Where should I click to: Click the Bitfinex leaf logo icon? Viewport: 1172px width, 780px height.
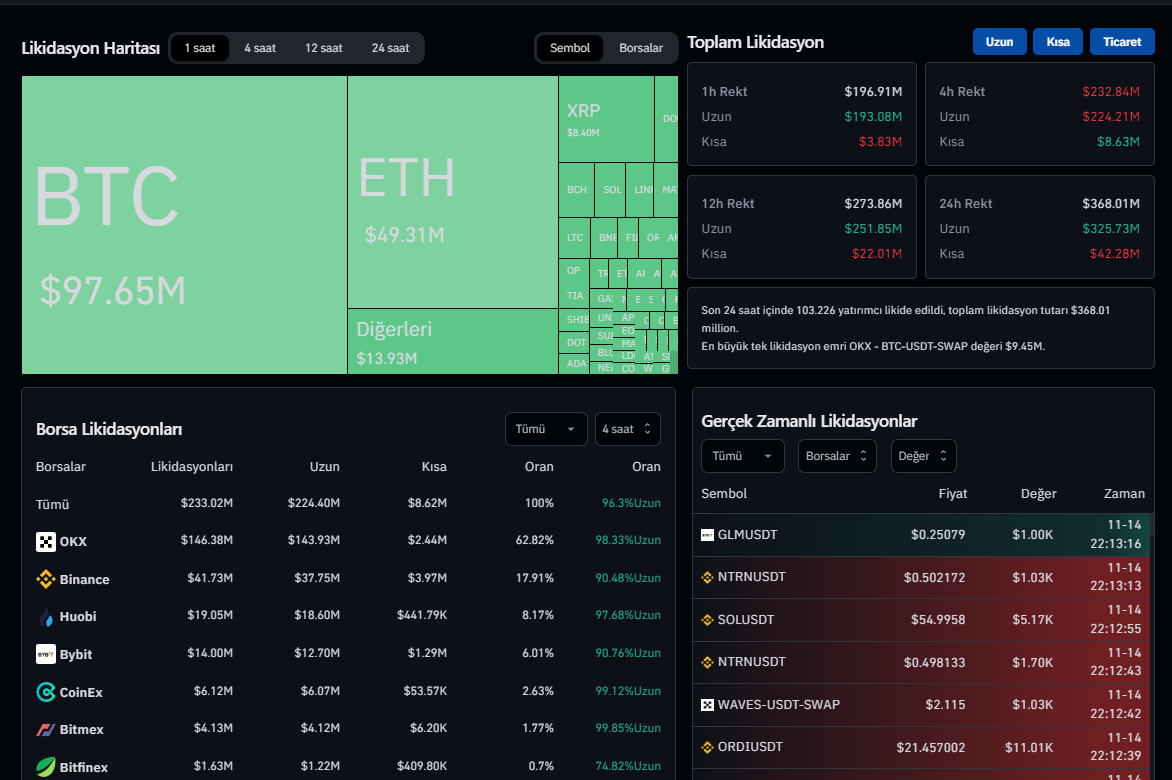coord(46,767)
